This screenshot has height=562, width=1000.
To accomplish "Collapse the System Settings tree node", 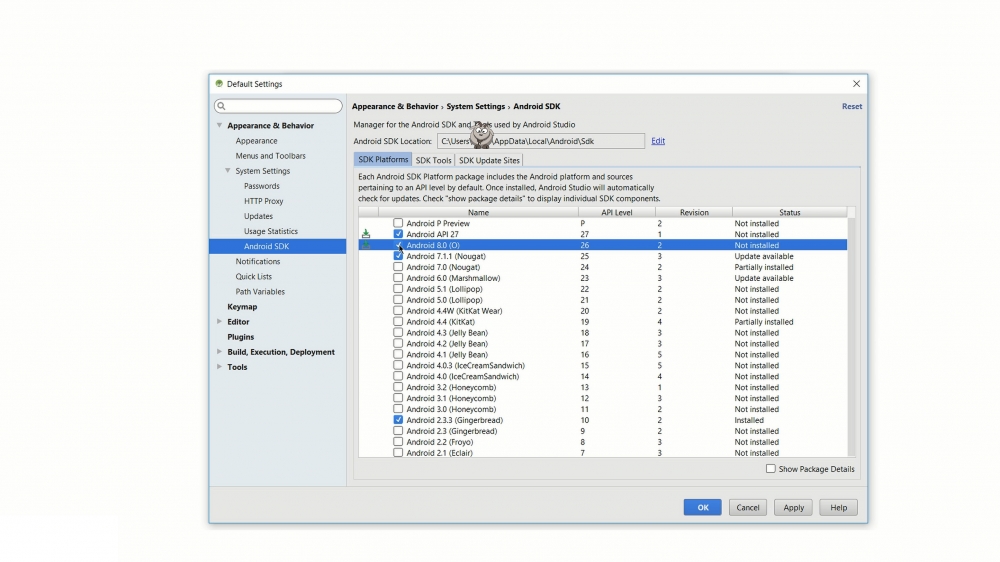I will click(x=228, y=171).
